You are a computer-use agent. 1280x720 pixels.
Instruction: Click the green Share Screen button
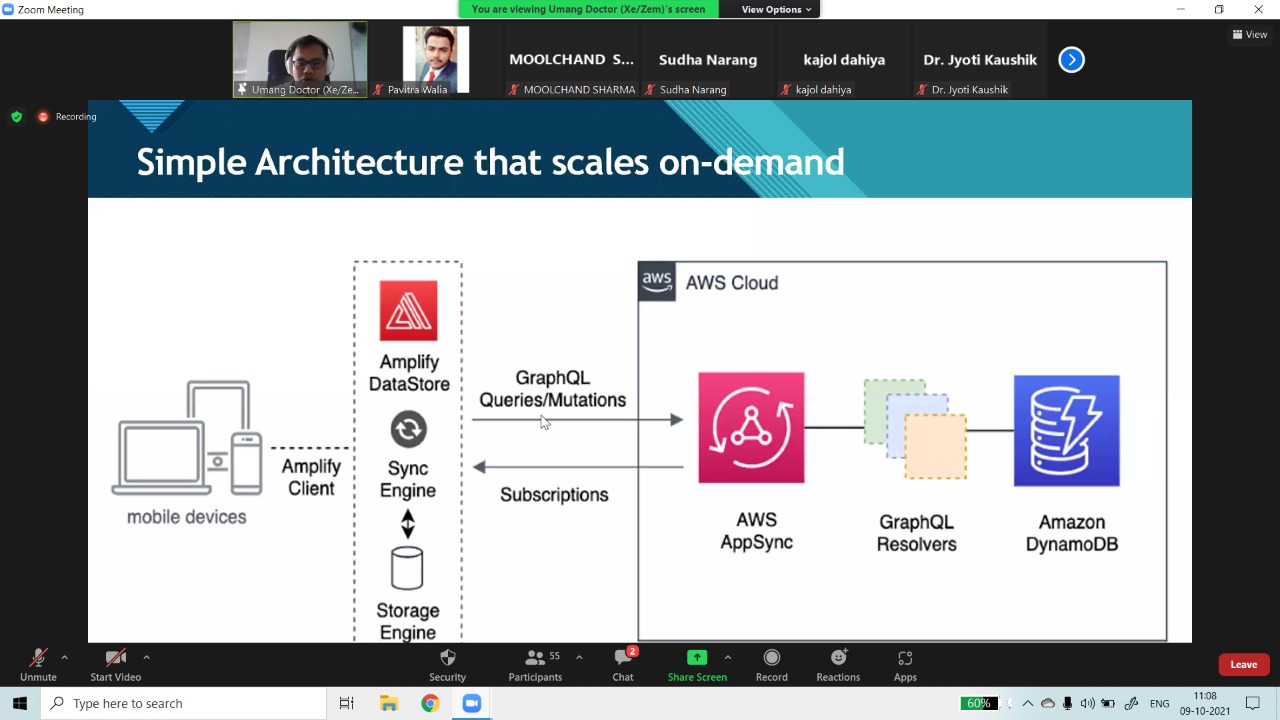click(697, 664)
